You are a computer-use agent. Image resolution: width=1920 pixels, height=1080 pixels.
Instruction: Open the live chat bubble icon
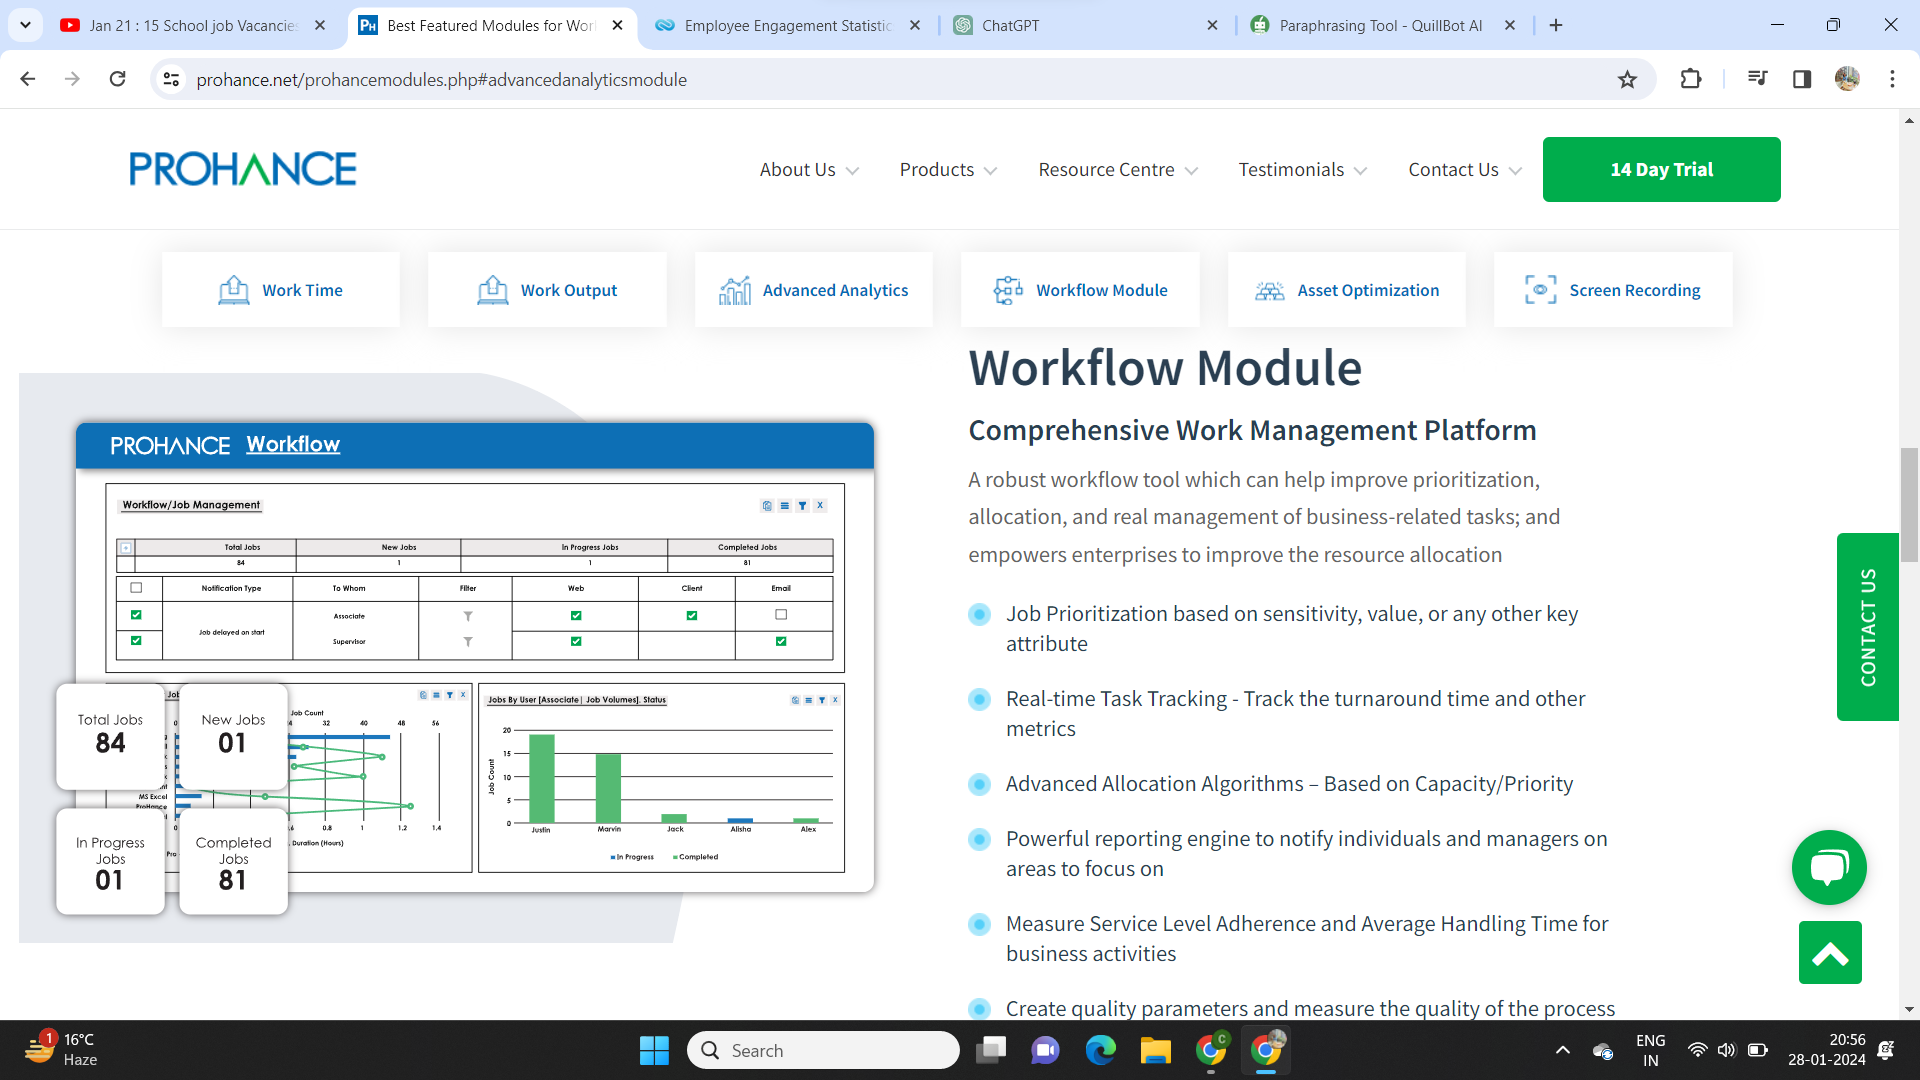pos(1829,867)
